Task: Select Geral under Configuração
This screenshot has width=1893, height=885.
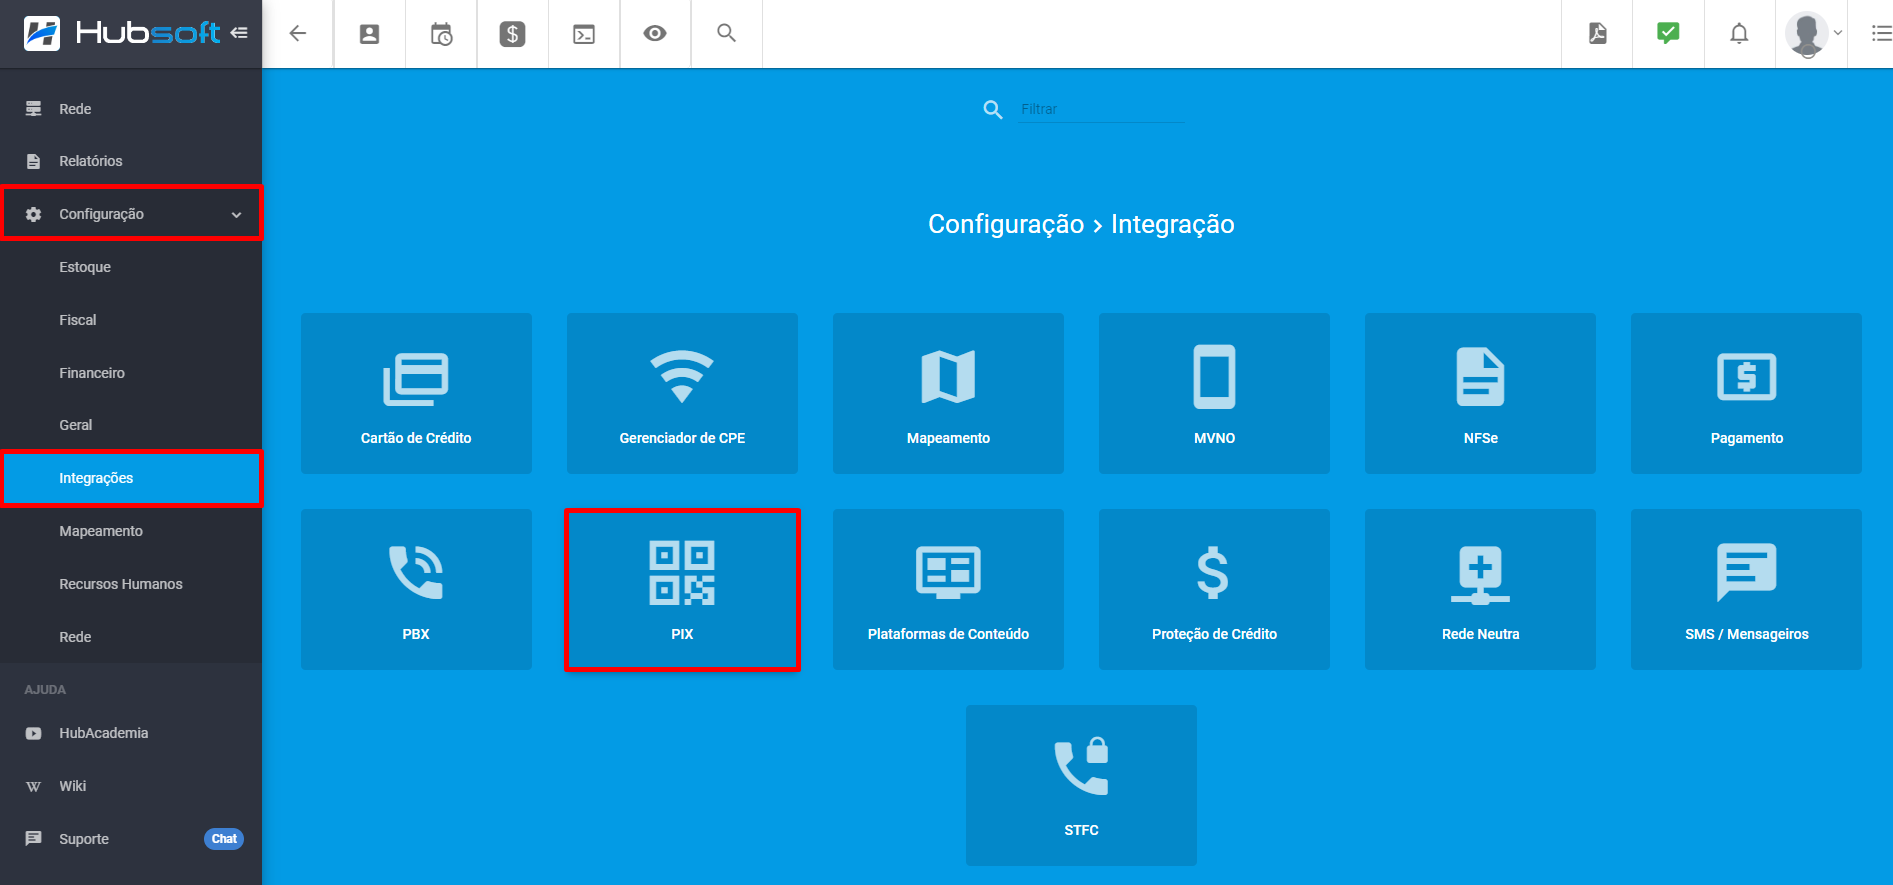Action: pos(131,425)
